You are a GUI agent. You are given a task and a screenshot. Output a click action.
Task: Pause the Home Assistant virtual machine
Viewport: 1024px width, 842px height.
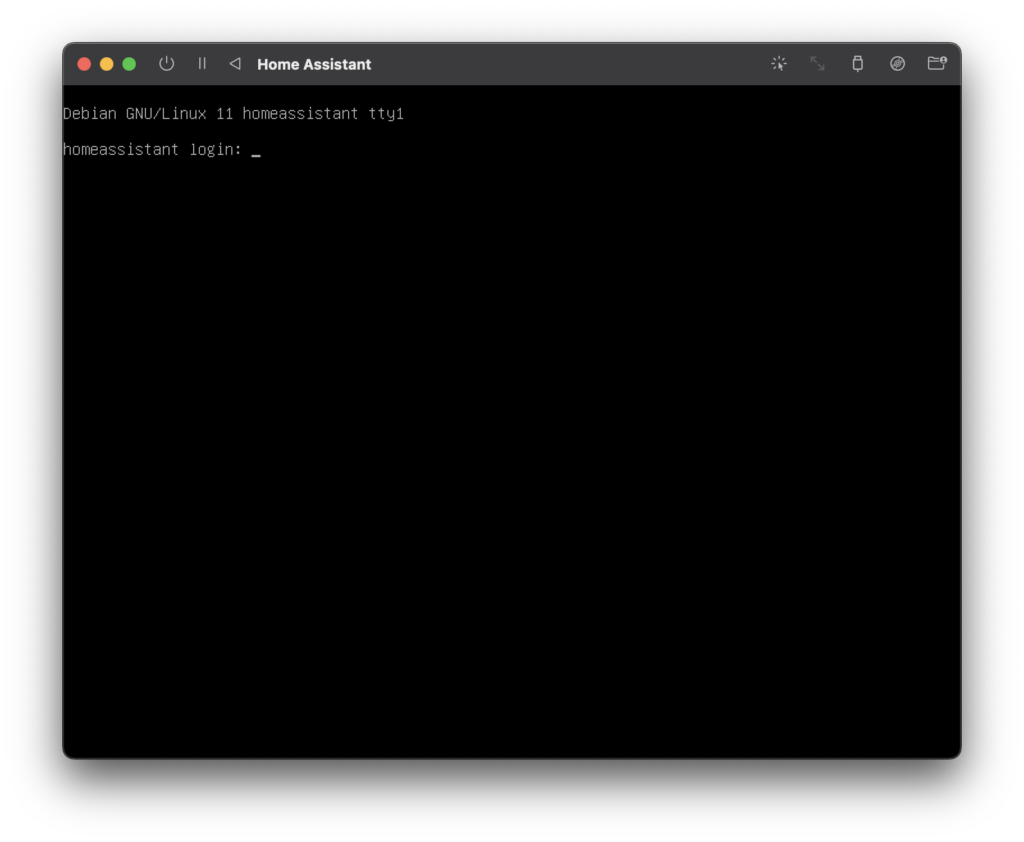(x=202, y=63)
